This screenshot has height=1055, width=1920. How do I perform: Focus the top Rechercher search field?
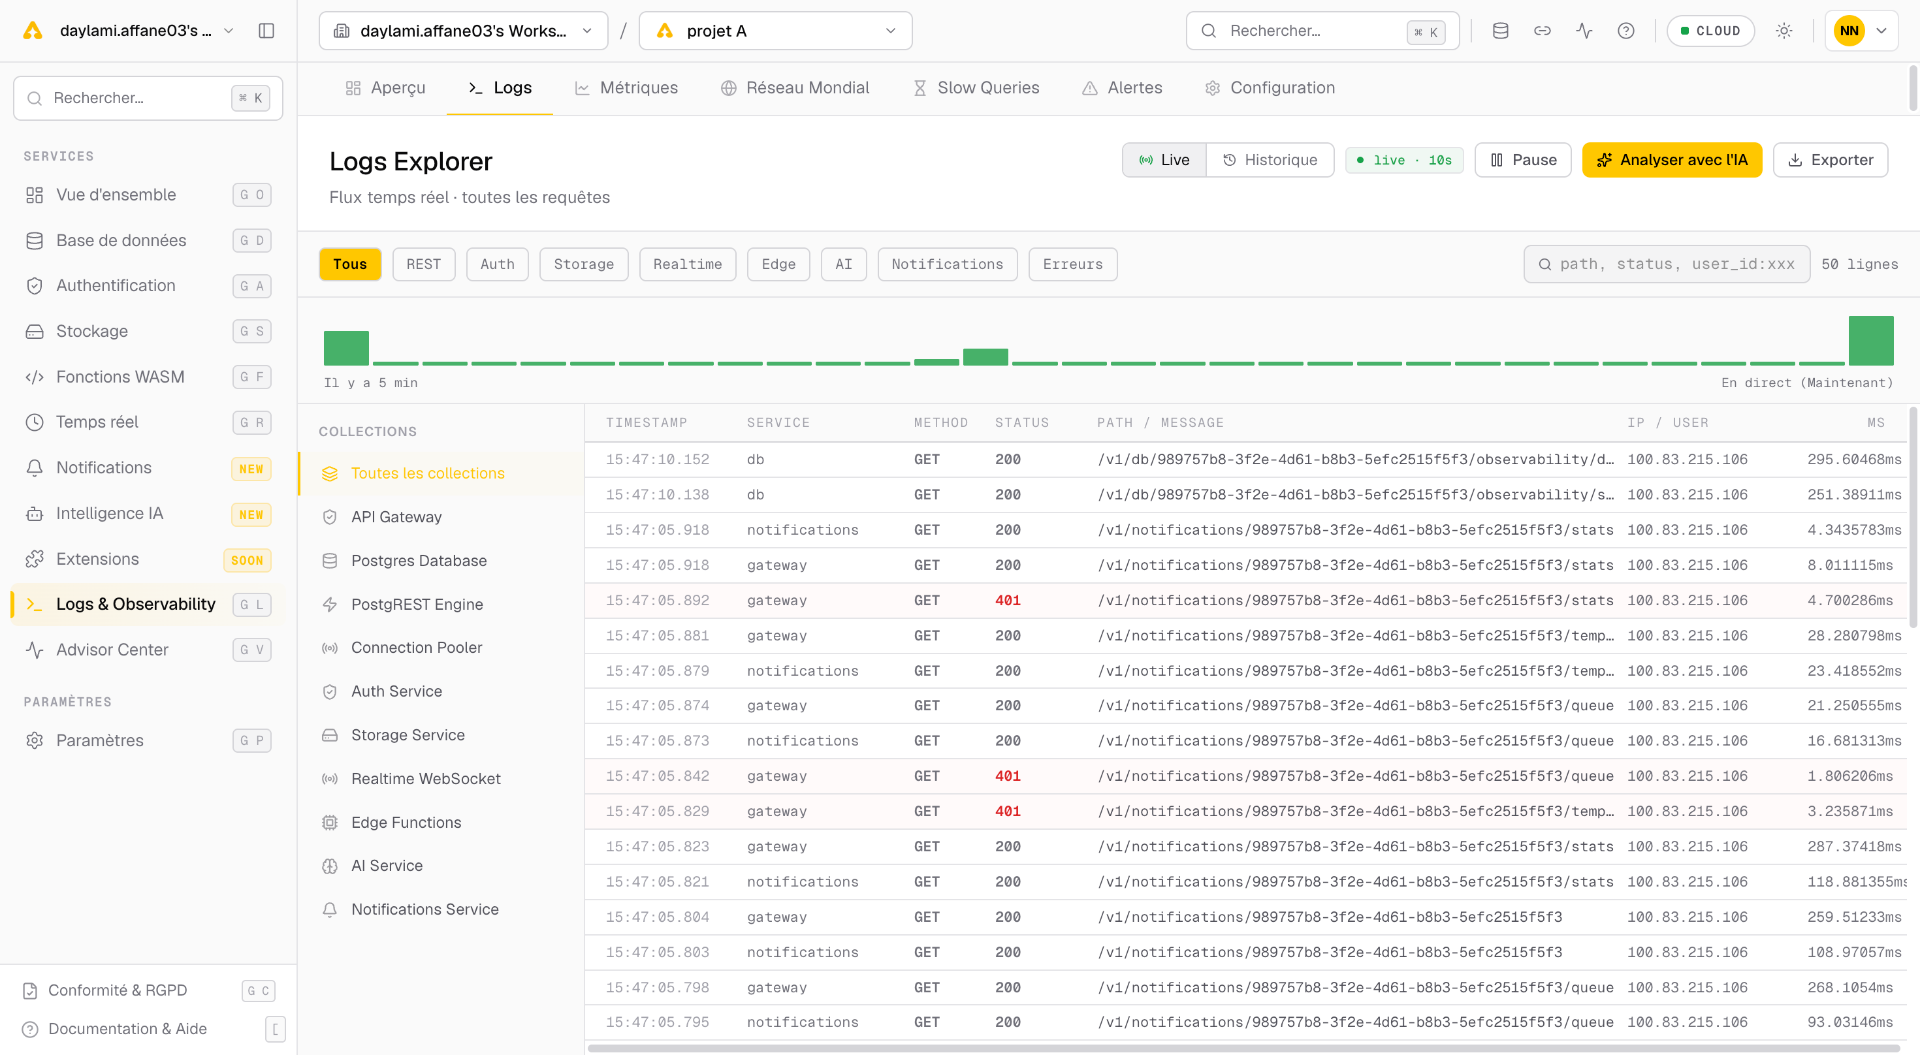click(x=1322, y=31)
